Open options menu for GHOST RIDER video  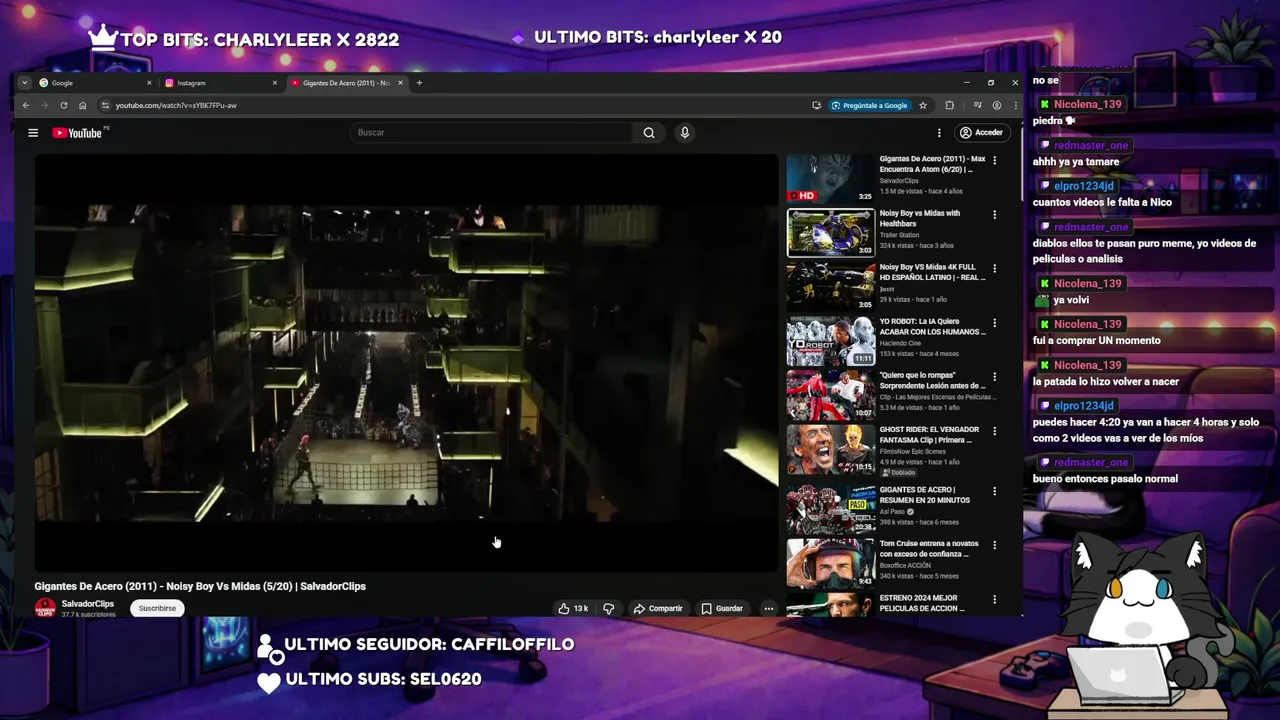(994, 431)
